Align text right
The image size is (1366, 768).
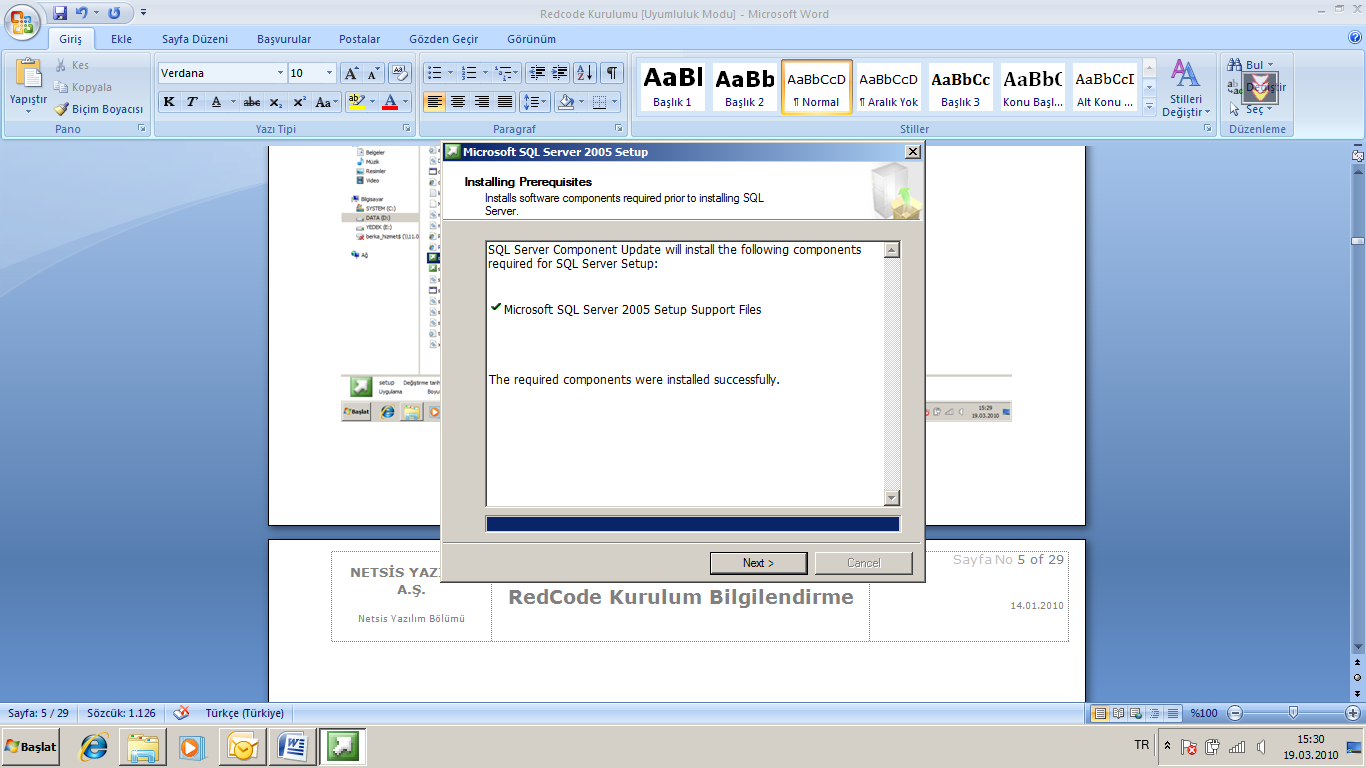pyautogui.click(x=482, y=102)
